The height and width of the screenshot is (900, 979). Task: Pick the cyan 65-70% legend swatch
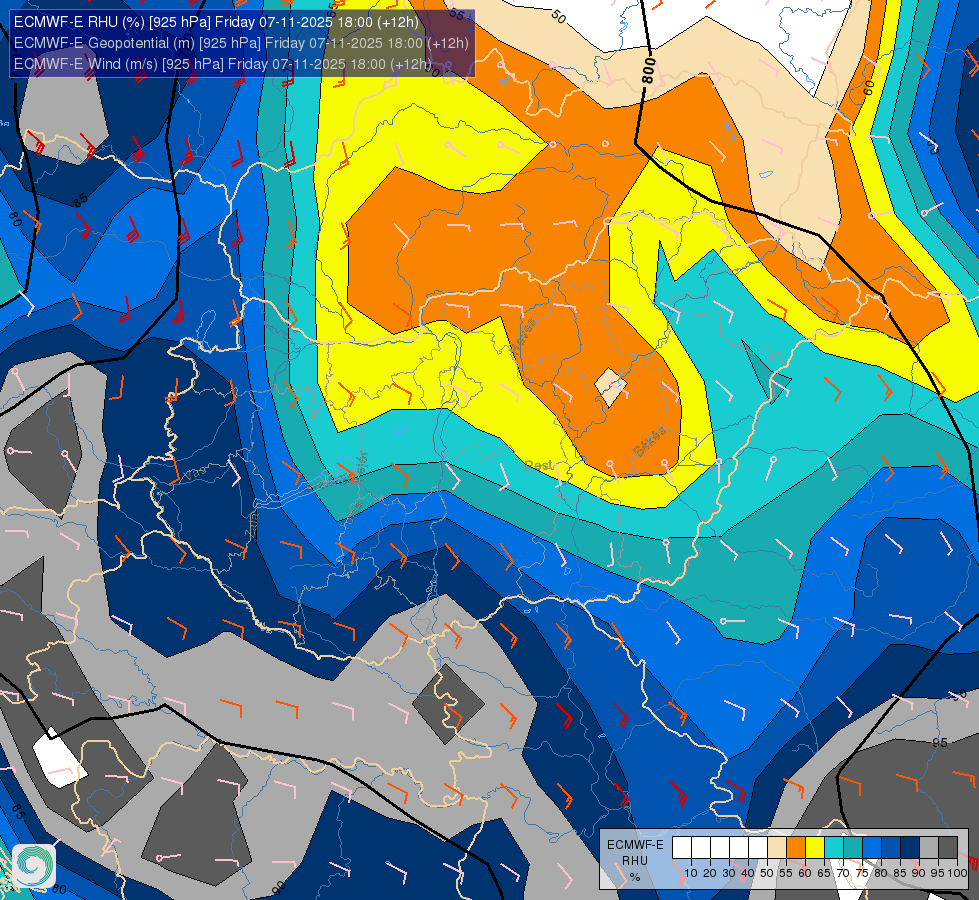(834, 848)
